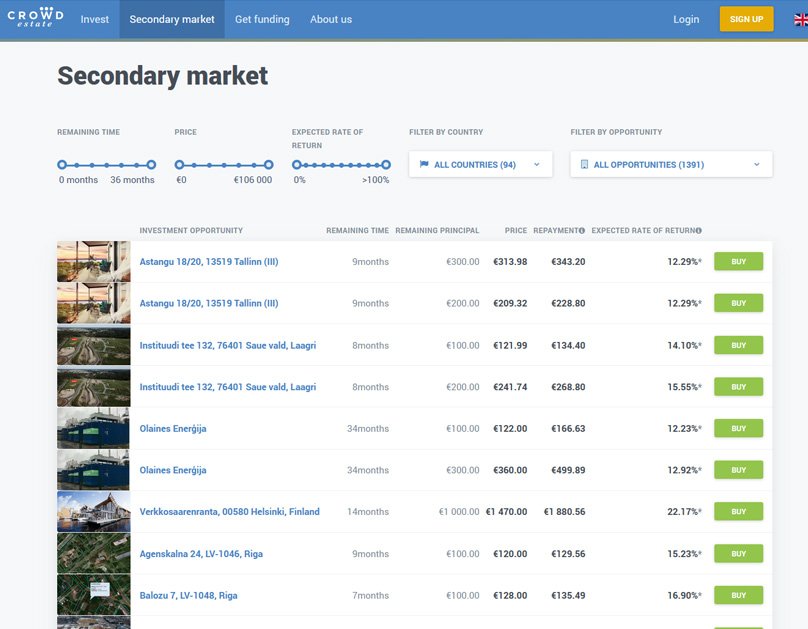808x629 pixels.
Task: Expand the All Opportunities (1391) dropdown
Action: [x=671, y=165]
